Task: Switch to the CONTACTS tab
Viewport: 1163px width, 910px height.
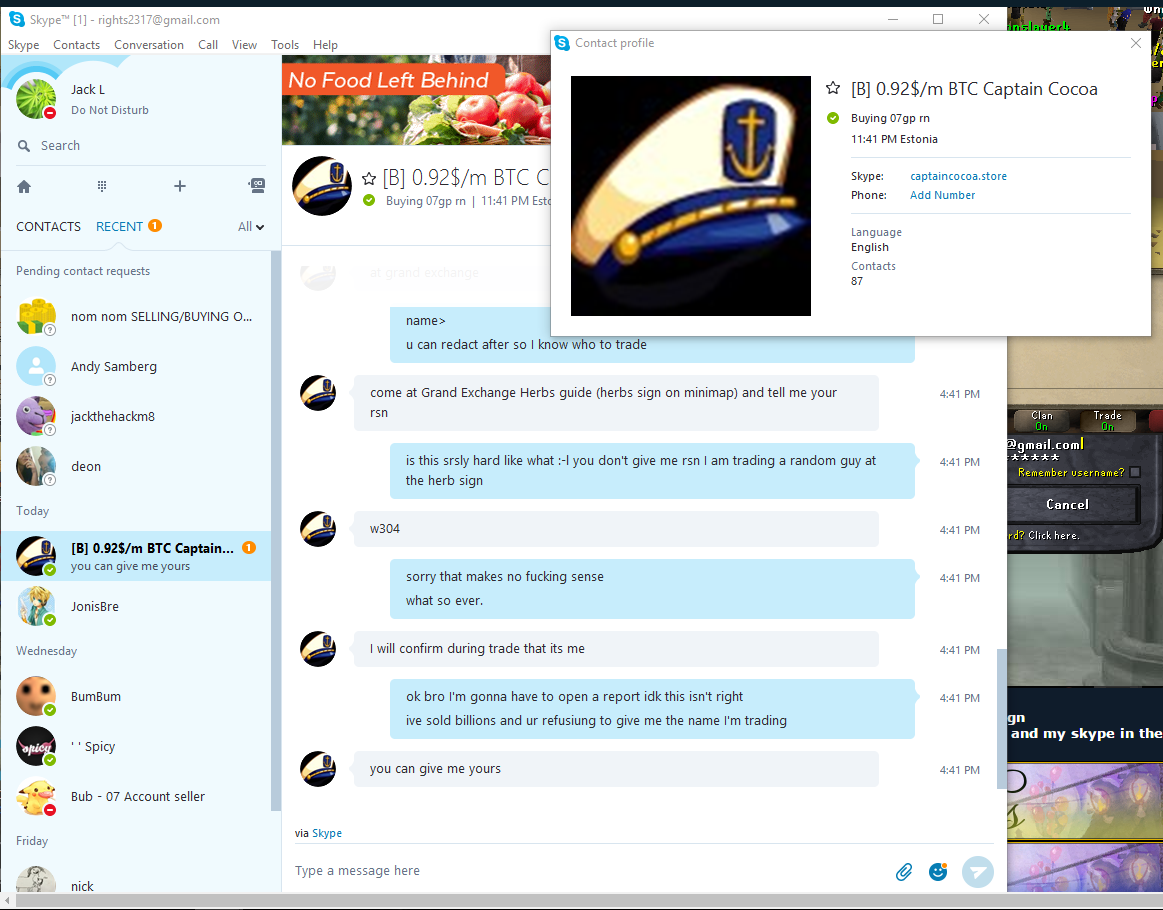Action: [x=48, y=226]
